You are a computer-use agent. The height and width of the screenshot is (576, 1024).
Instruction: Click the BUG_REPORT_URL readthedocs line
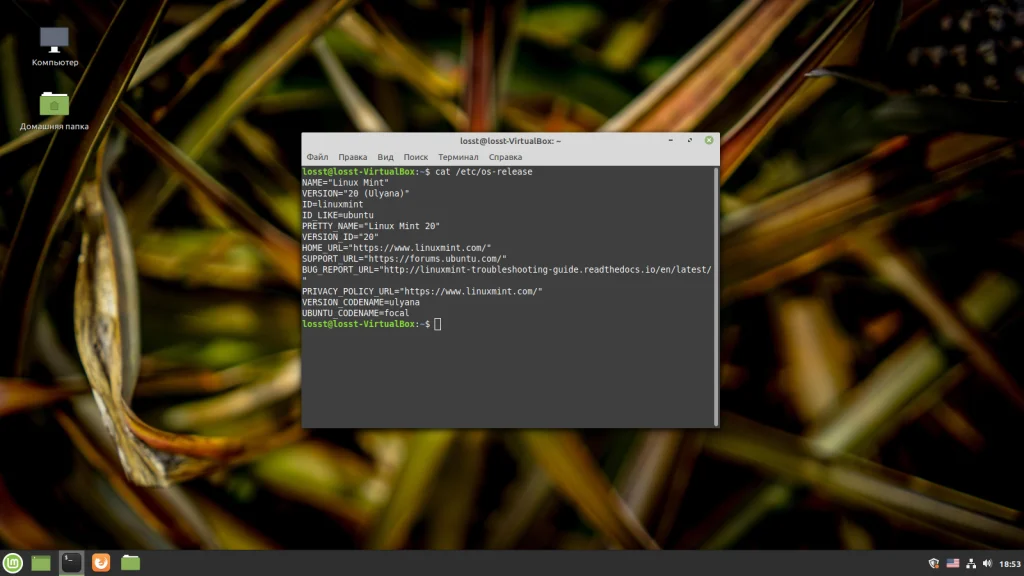(507, 270)
